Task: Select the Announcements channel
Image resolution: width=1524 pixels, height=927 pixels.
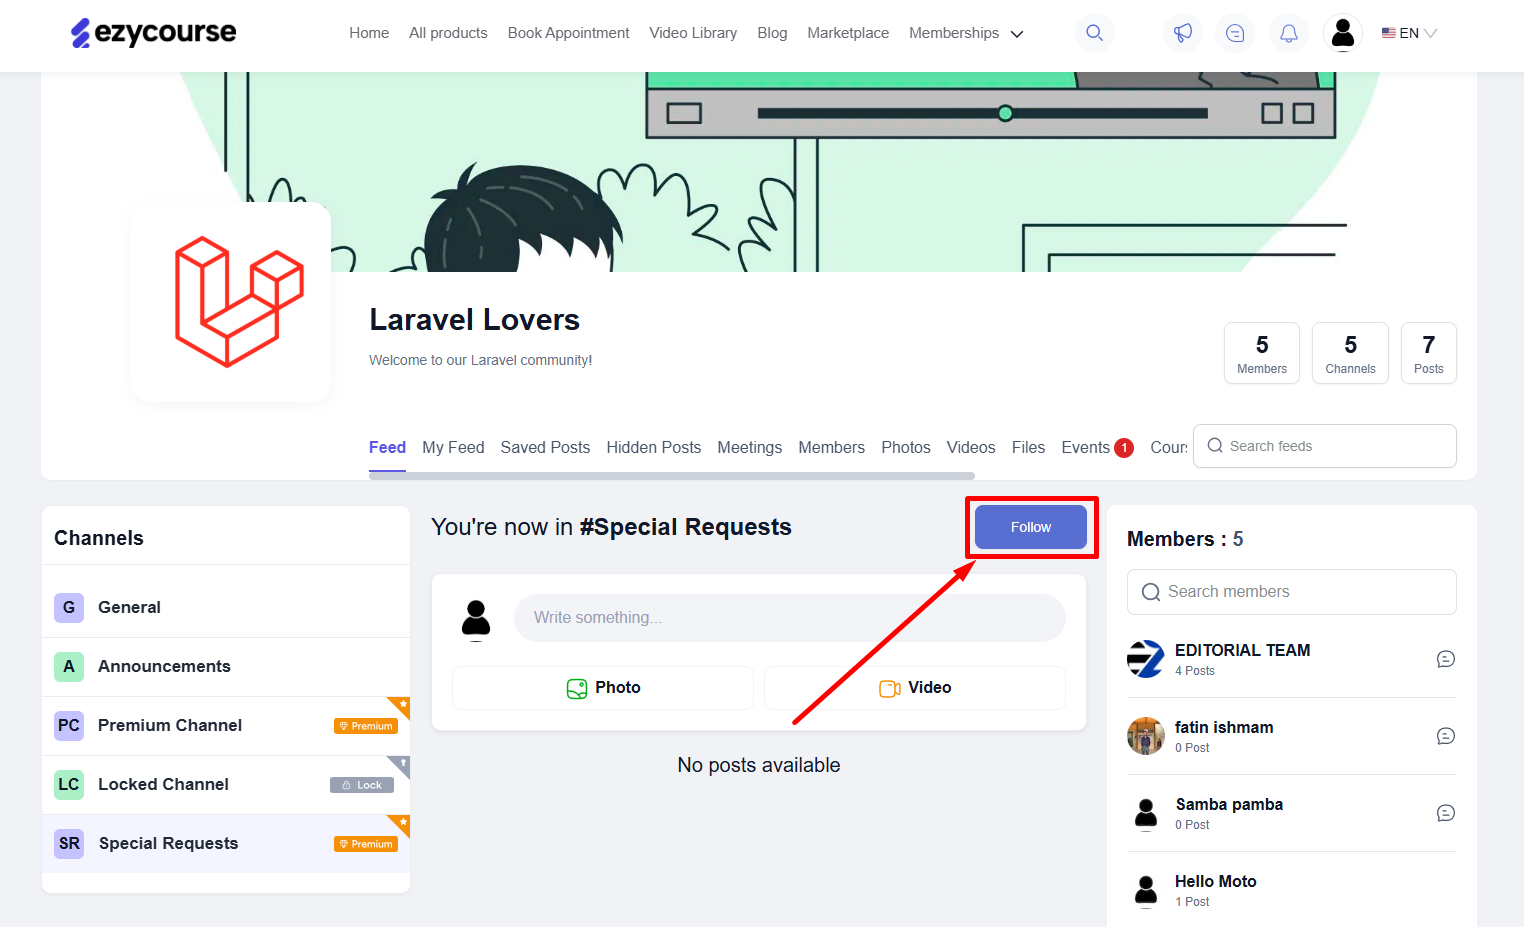Action: 226,666
